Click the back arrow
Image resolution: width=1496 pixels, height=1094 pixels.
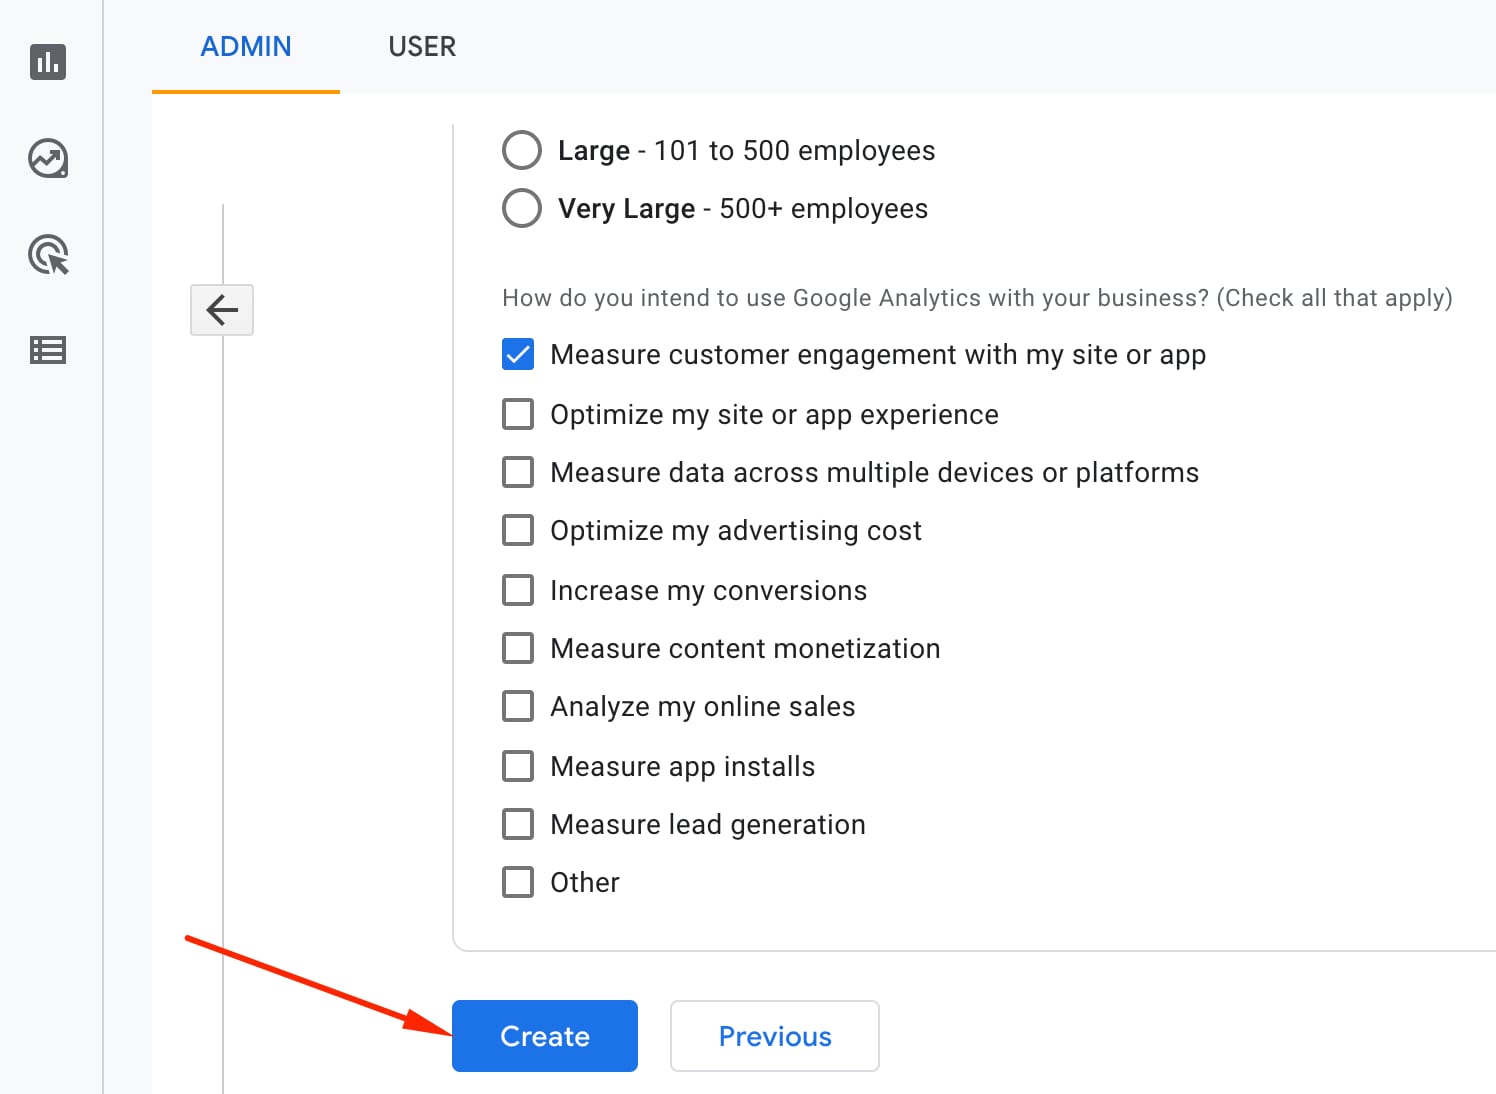click(x=221, y=310)
